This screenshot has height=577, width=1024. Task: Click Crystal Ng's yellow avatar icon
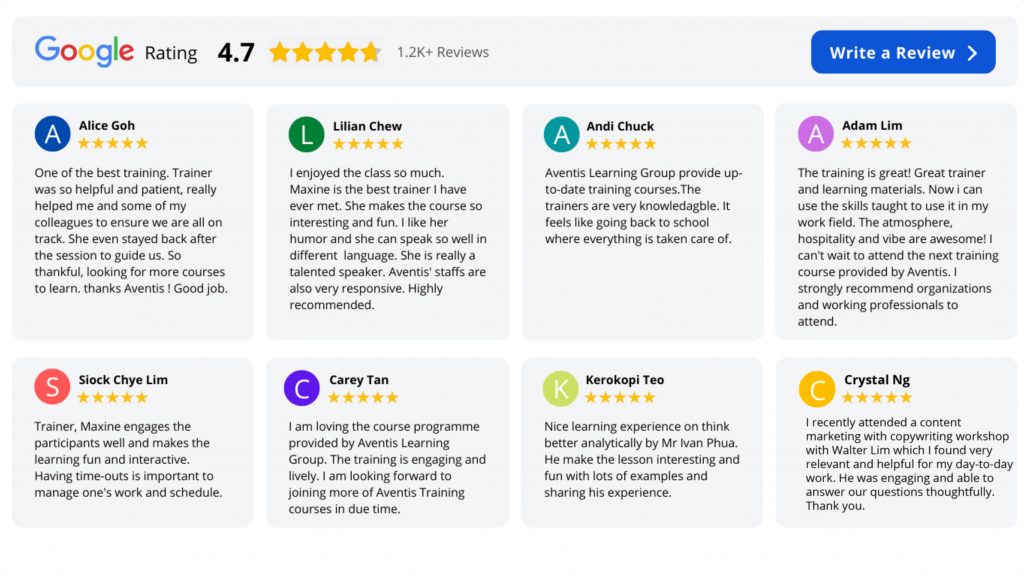(x=817, y=388)
